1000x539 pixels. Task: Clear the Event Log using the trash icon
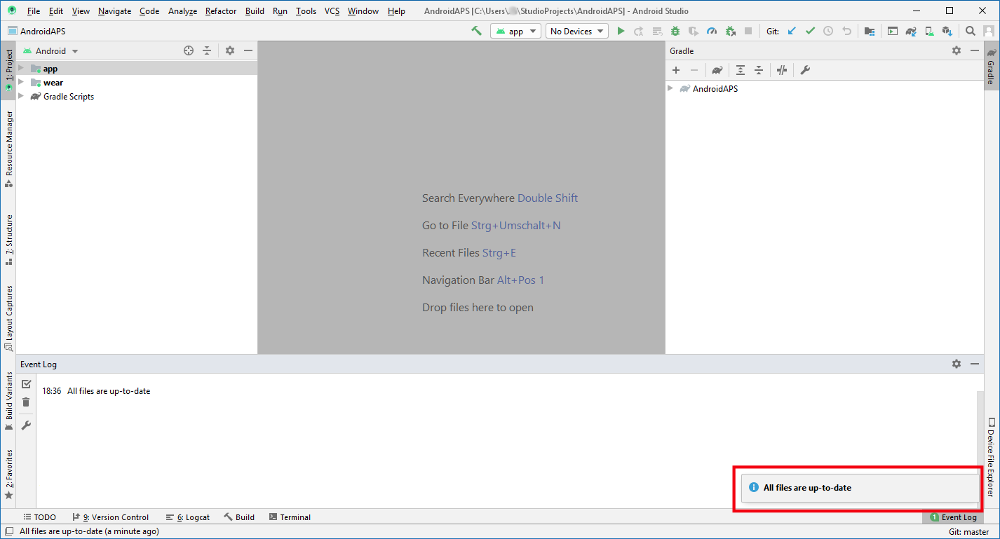tap(26, 402)
